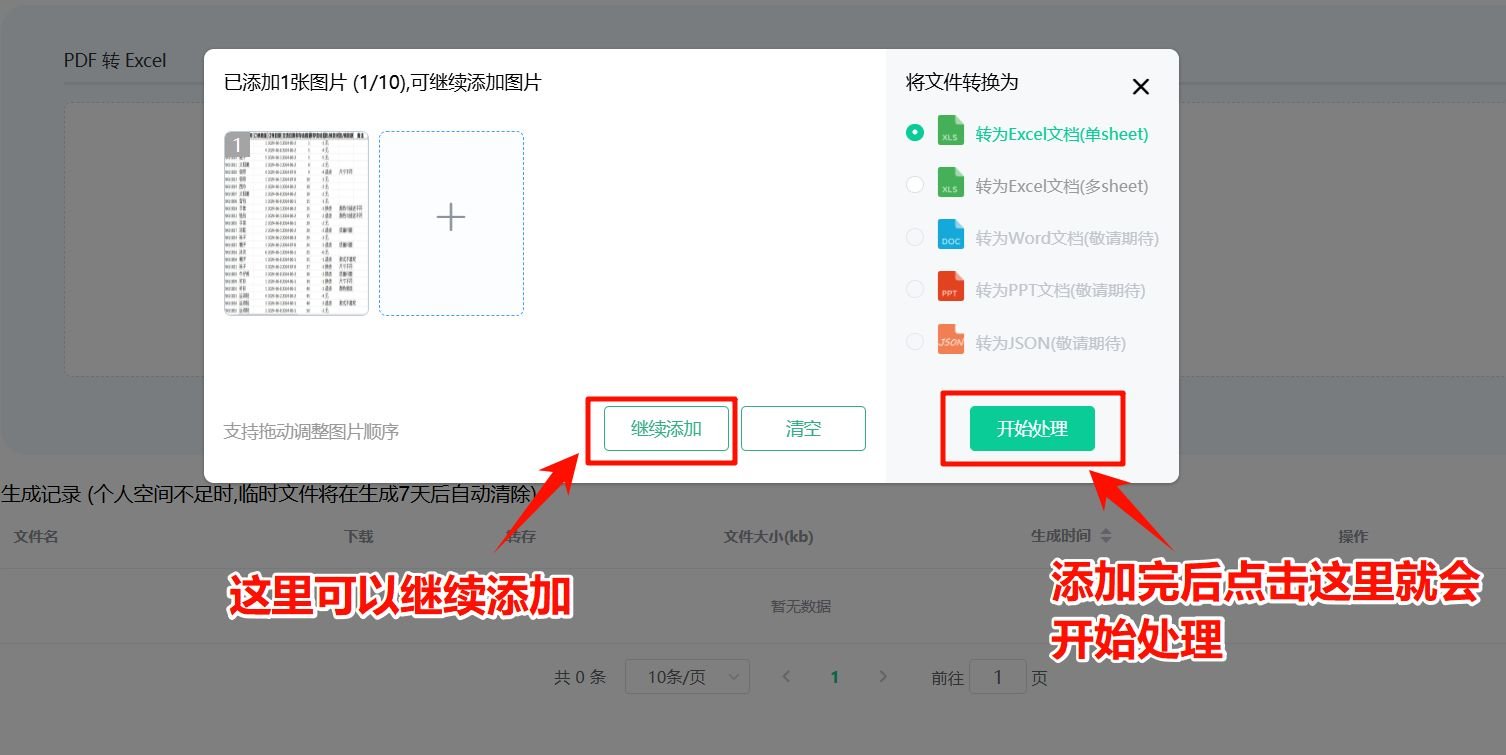
Task: Click the green XLS single-sheet icon
Action: tap(950, 131)
